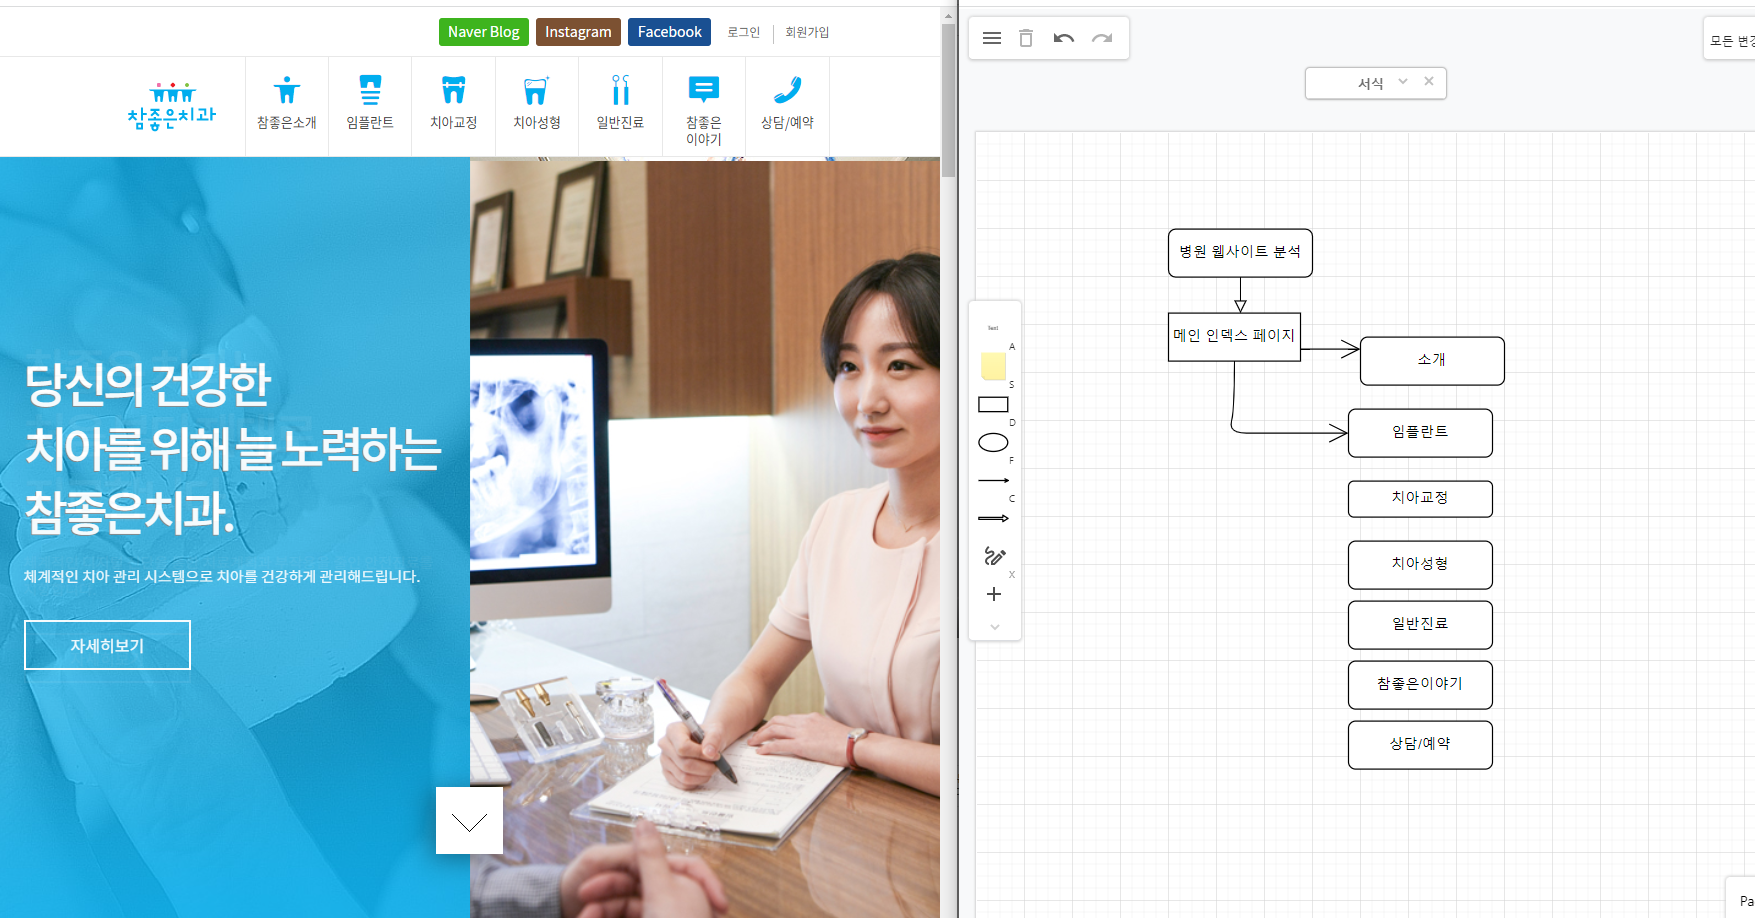Select the 일반진료 node in diagram
Image resolution: width=1755 pixels, height=918 pixels.
(1420, 625)
